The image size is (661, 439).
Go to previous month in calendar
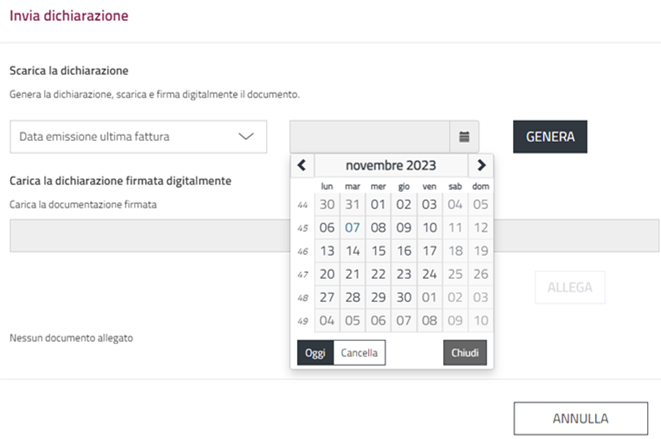pyautogui.click(x=302, y=165)
